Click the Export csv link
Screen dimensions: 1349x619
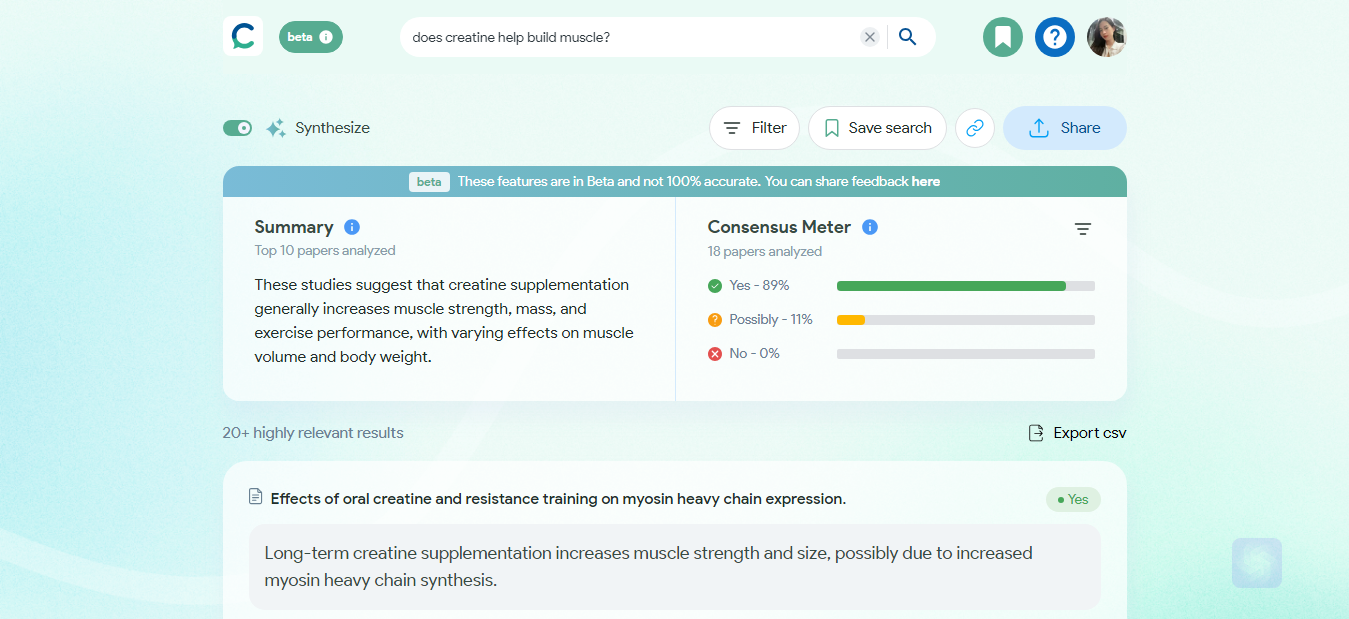[1077, 433]
